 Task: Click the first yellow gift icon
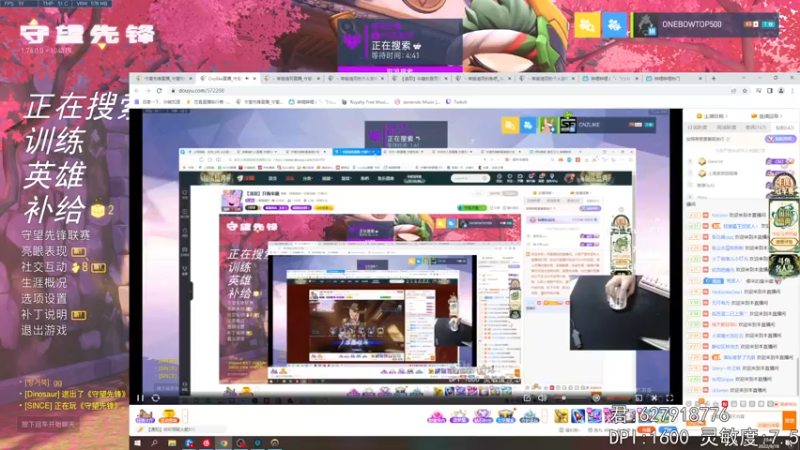561,416
